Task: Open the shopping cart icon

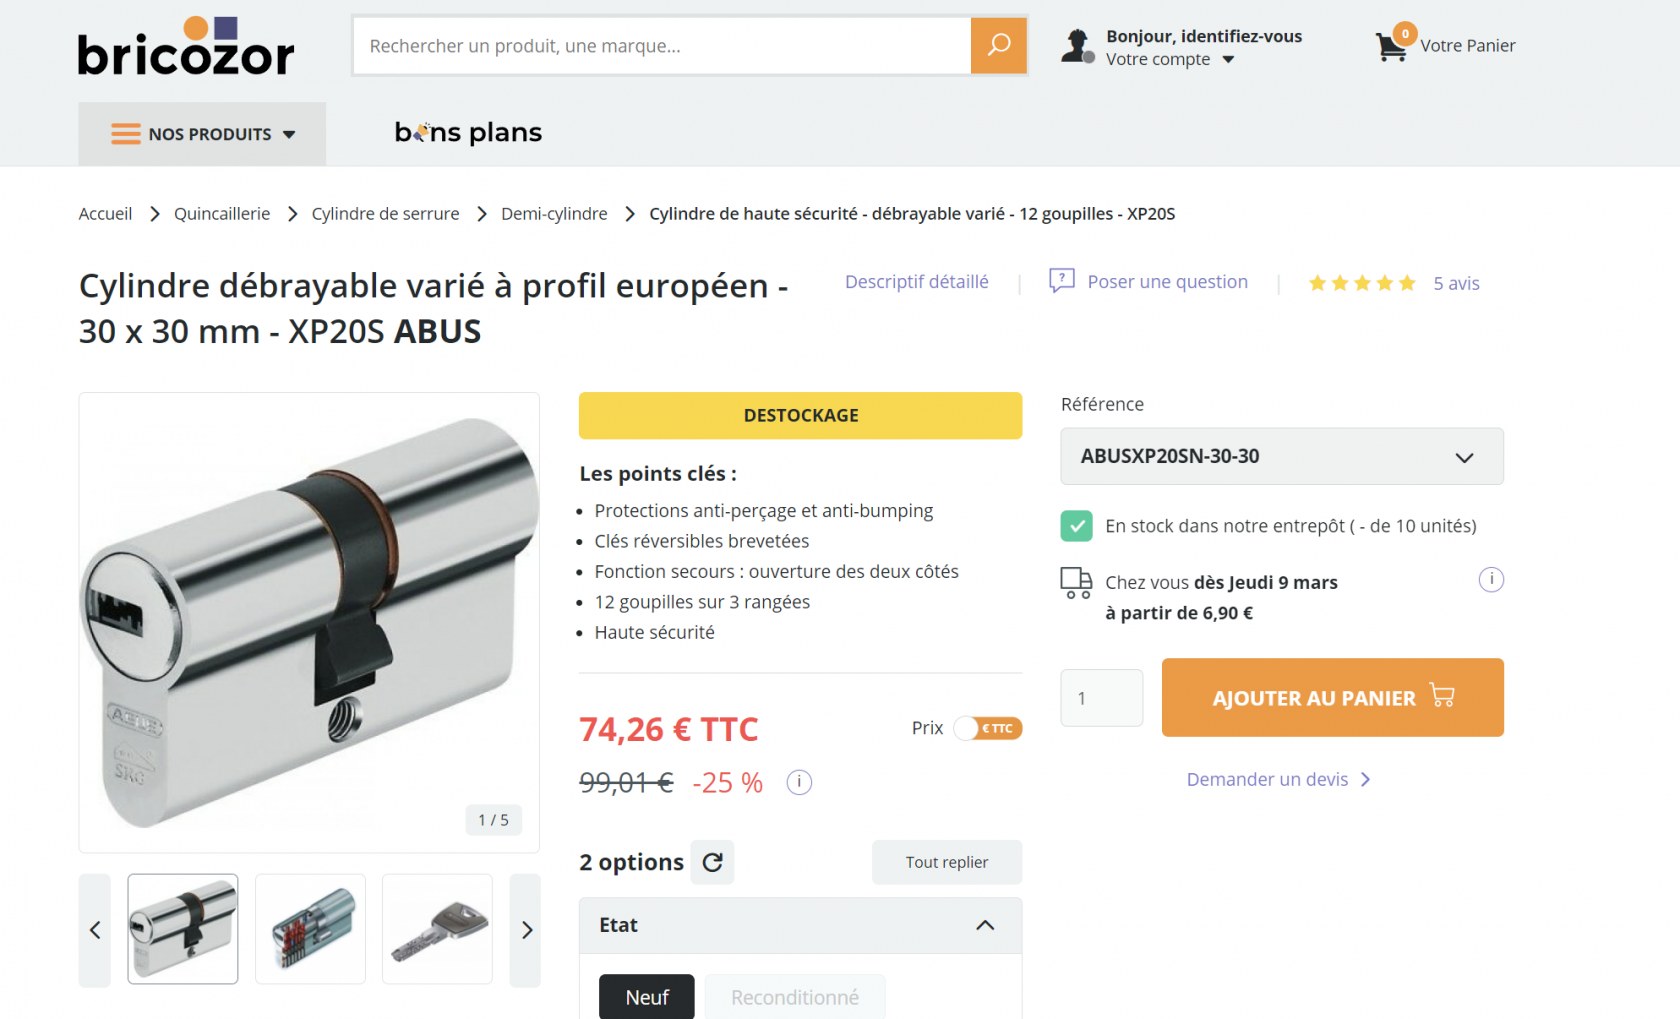Action: click(x=1391, y=46)
